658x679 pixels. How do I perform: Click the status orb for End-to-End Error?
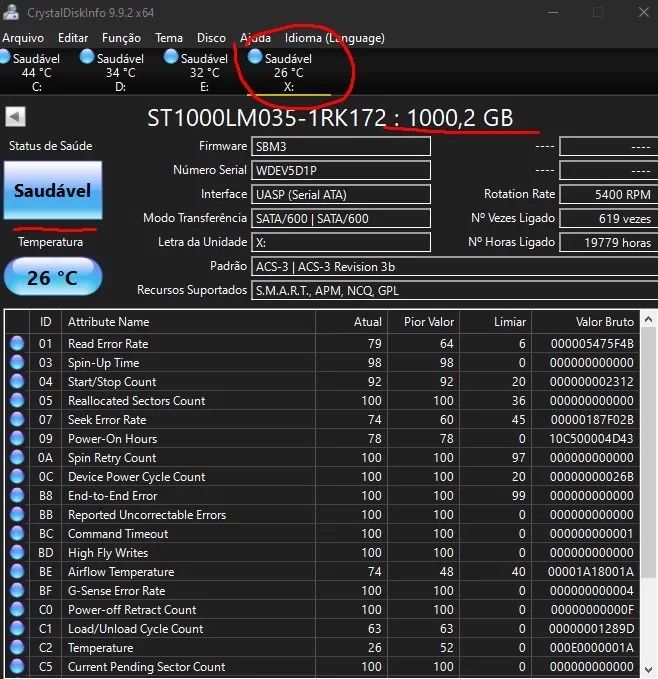(17, 495)
